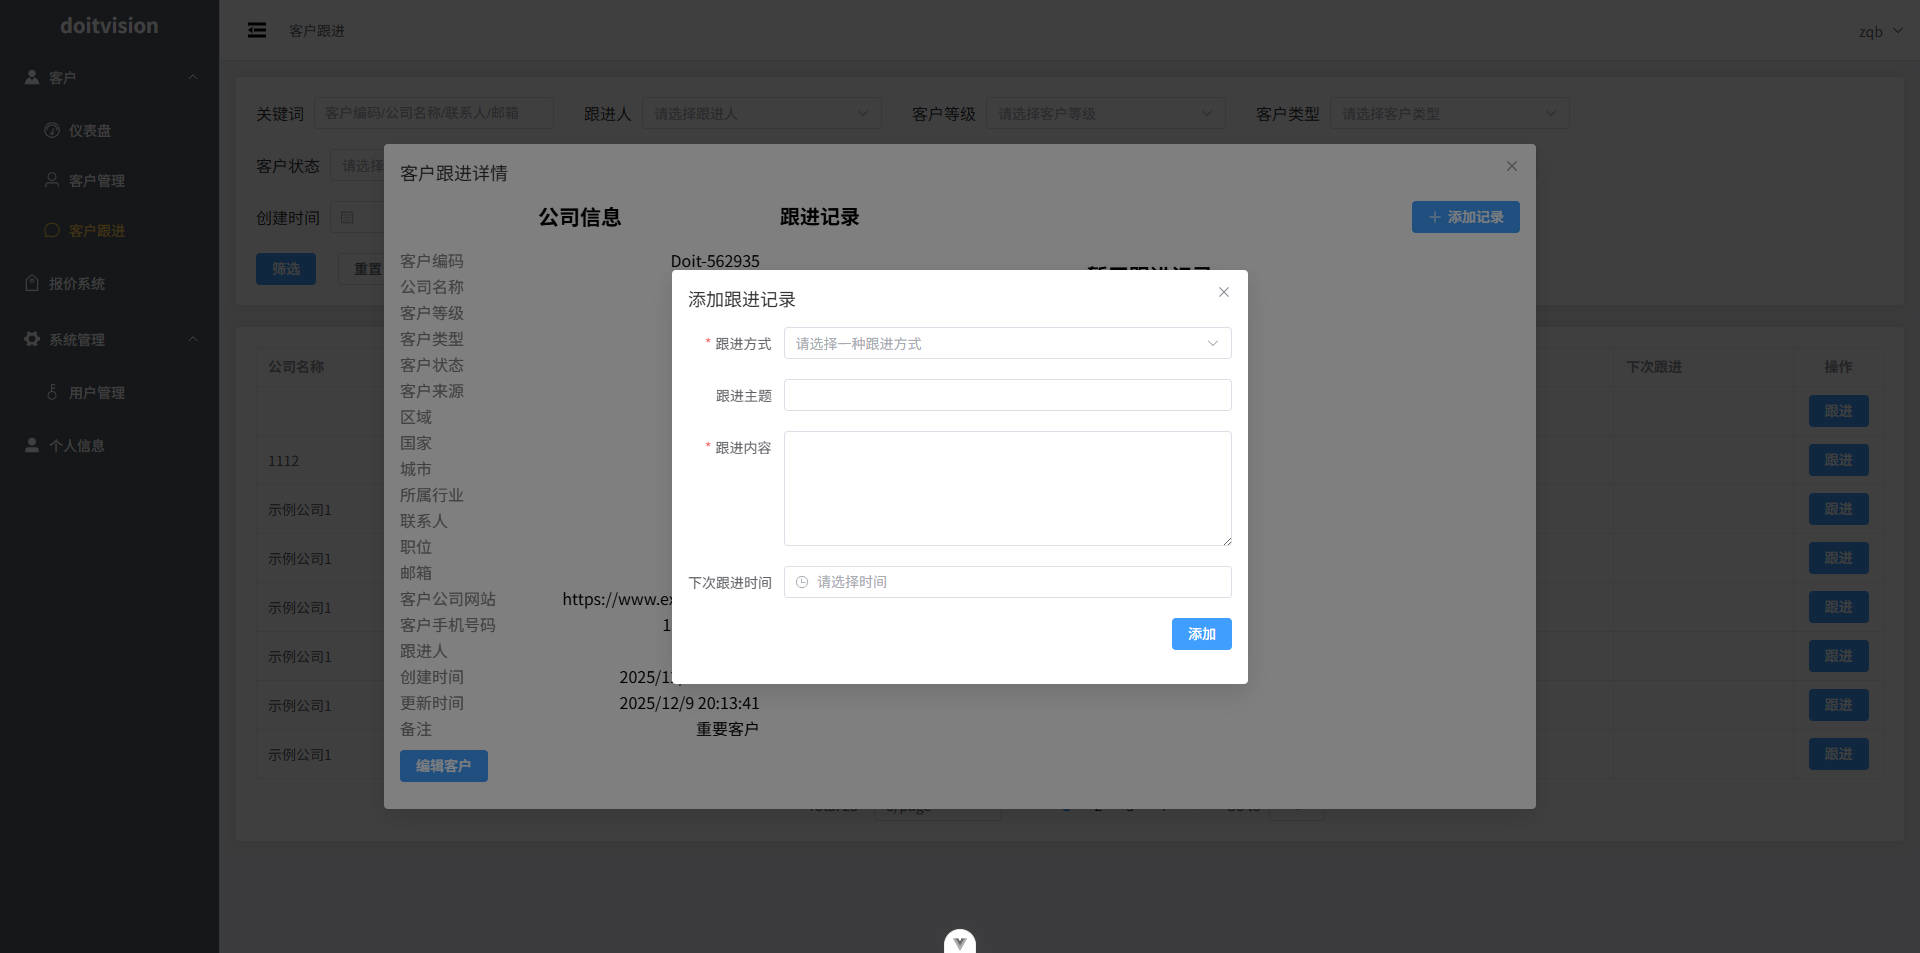The height and width of the screenshot is (953, 1920).
Task: Click the clock icon in 下次跟进时间 field
Action: click(x=802, y=582)
